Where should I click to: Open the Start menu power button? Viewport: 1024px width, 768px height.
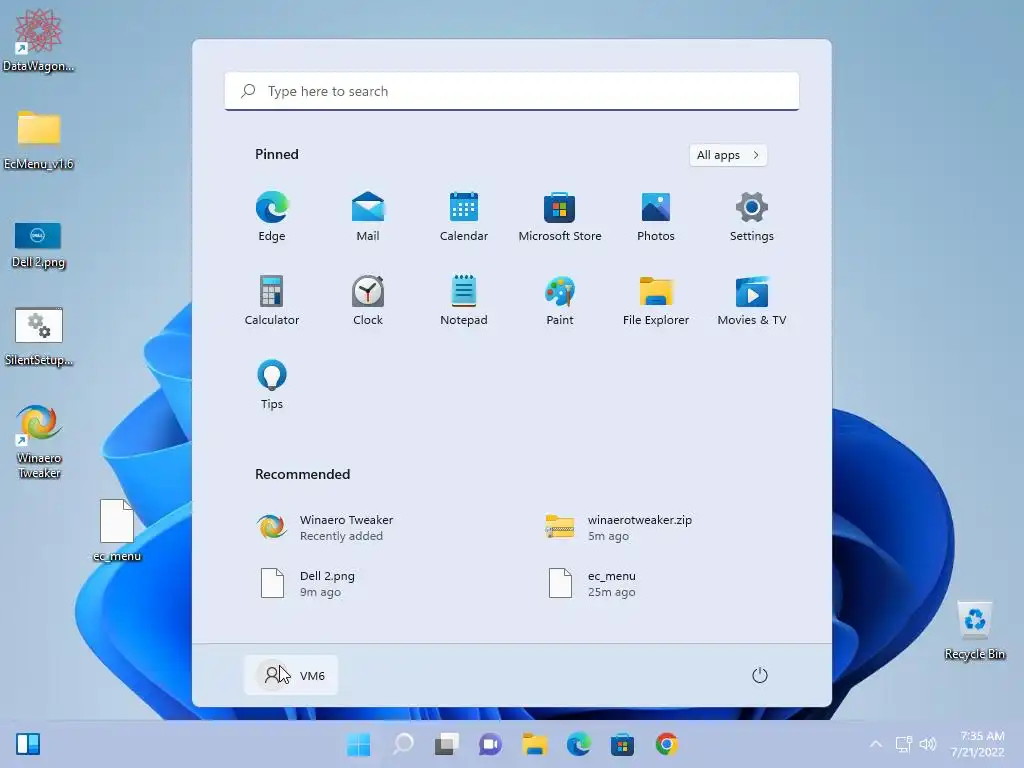[x=760, y=675]
